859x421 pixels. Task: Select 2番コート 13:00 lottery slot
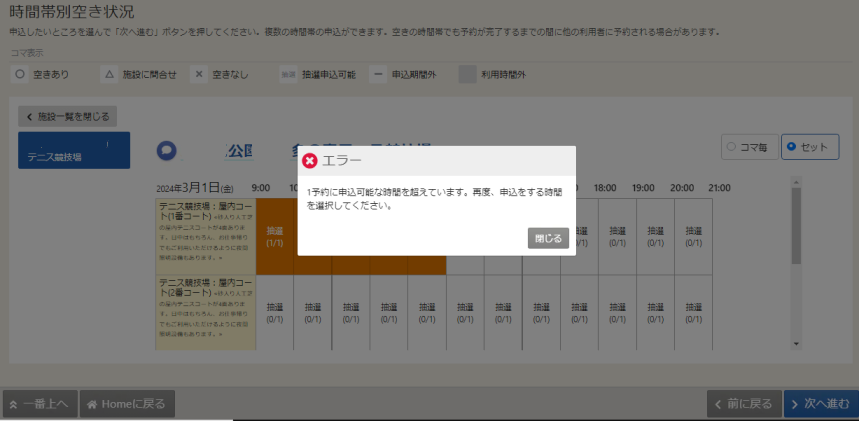(x=427, y=312)
